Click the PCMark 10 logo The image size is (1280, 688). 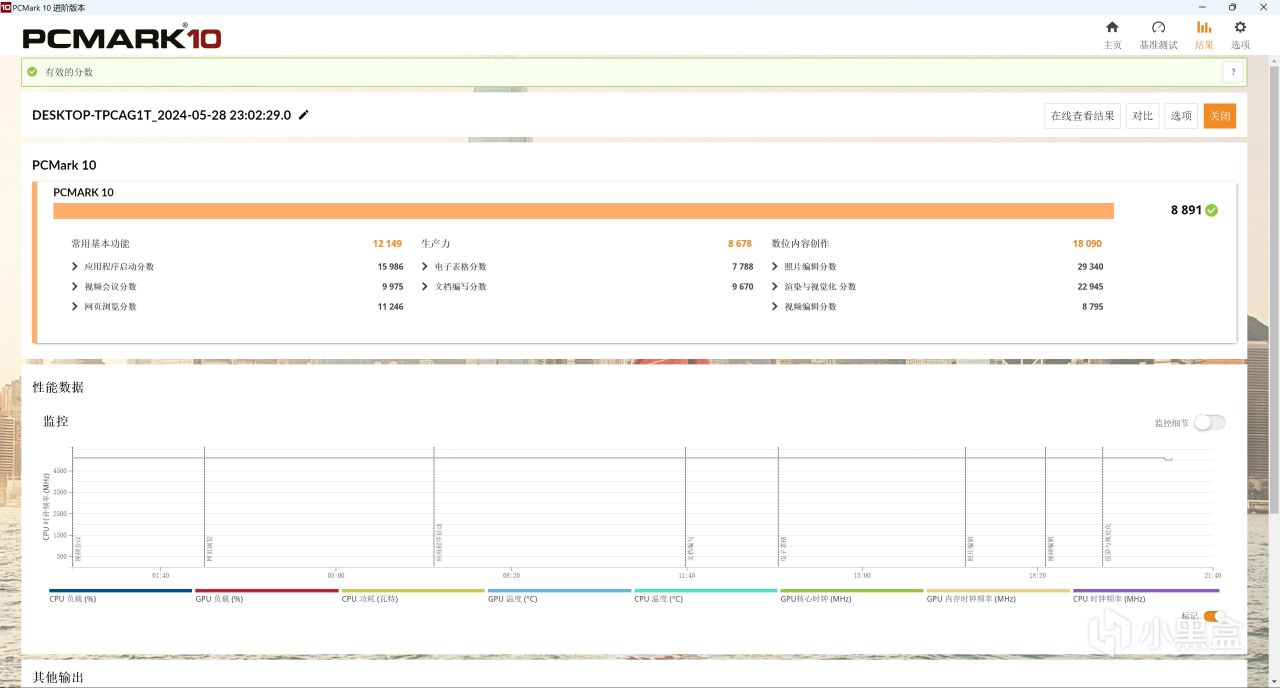coord(122,38)
